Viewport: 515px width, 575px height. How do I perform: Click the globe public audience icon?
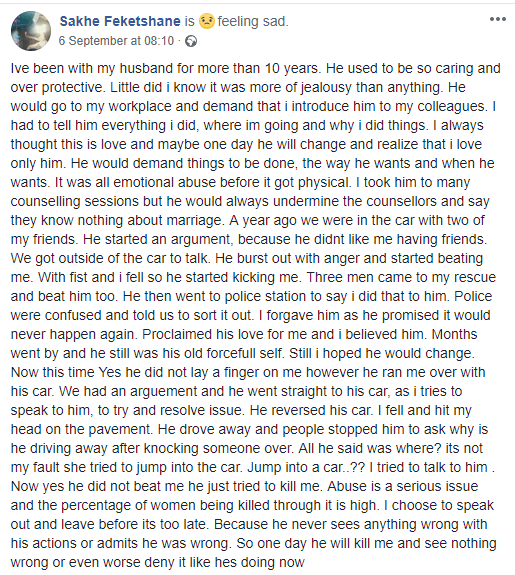point(191,41)
